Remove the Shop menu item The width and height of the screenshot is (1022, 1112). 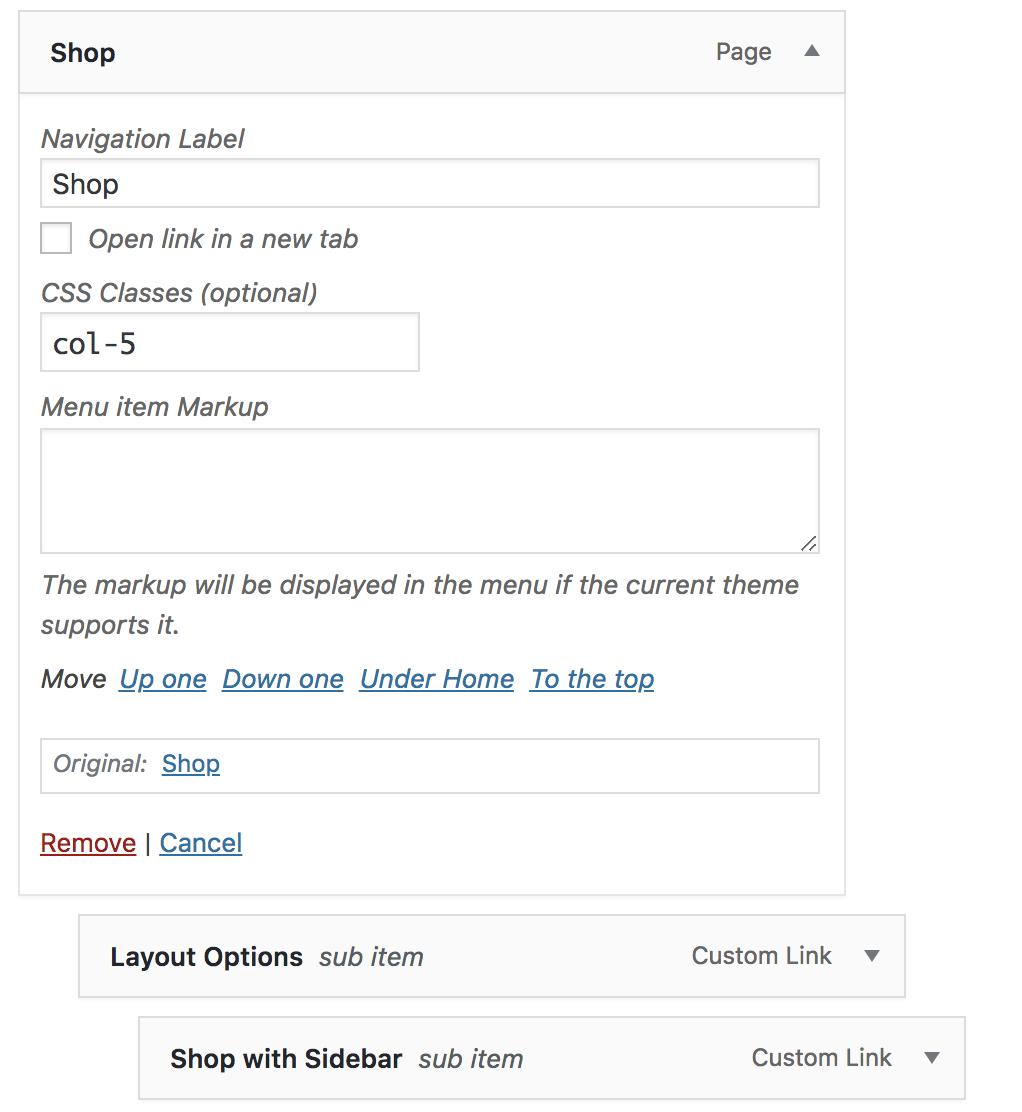point(88,843)
